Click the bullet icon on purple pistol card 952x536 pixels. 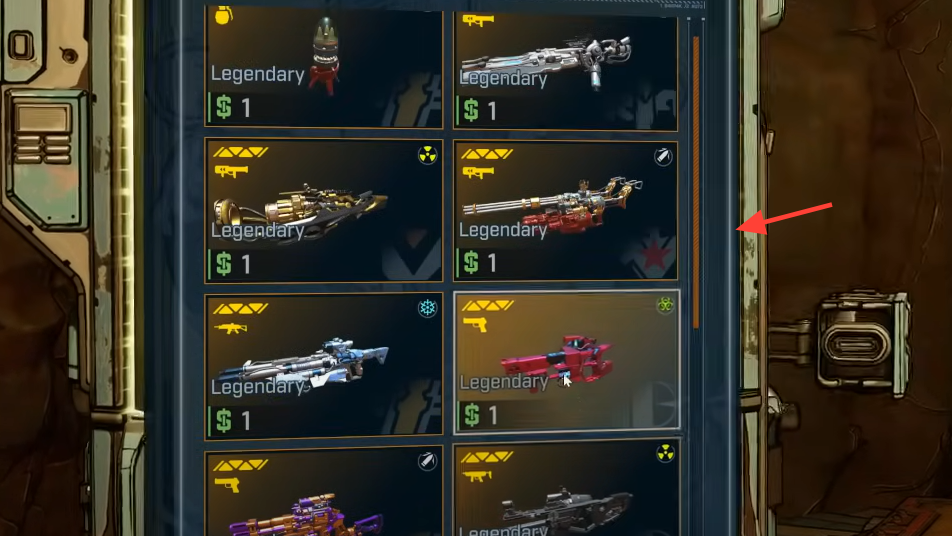pos(427,461)
